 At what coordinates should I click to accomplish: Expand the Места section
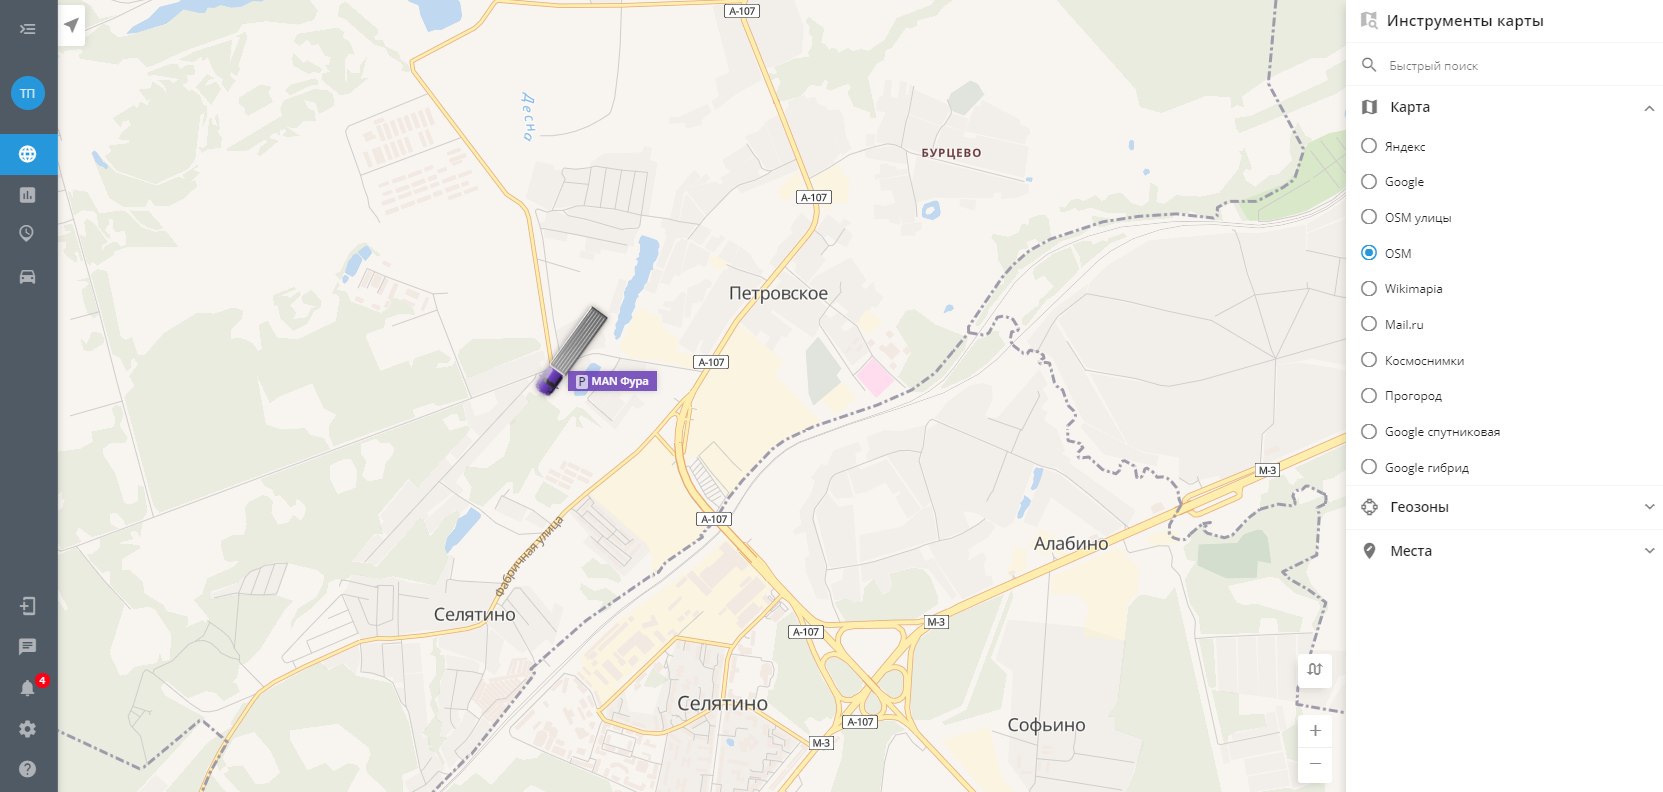[x=1649, y=551]
